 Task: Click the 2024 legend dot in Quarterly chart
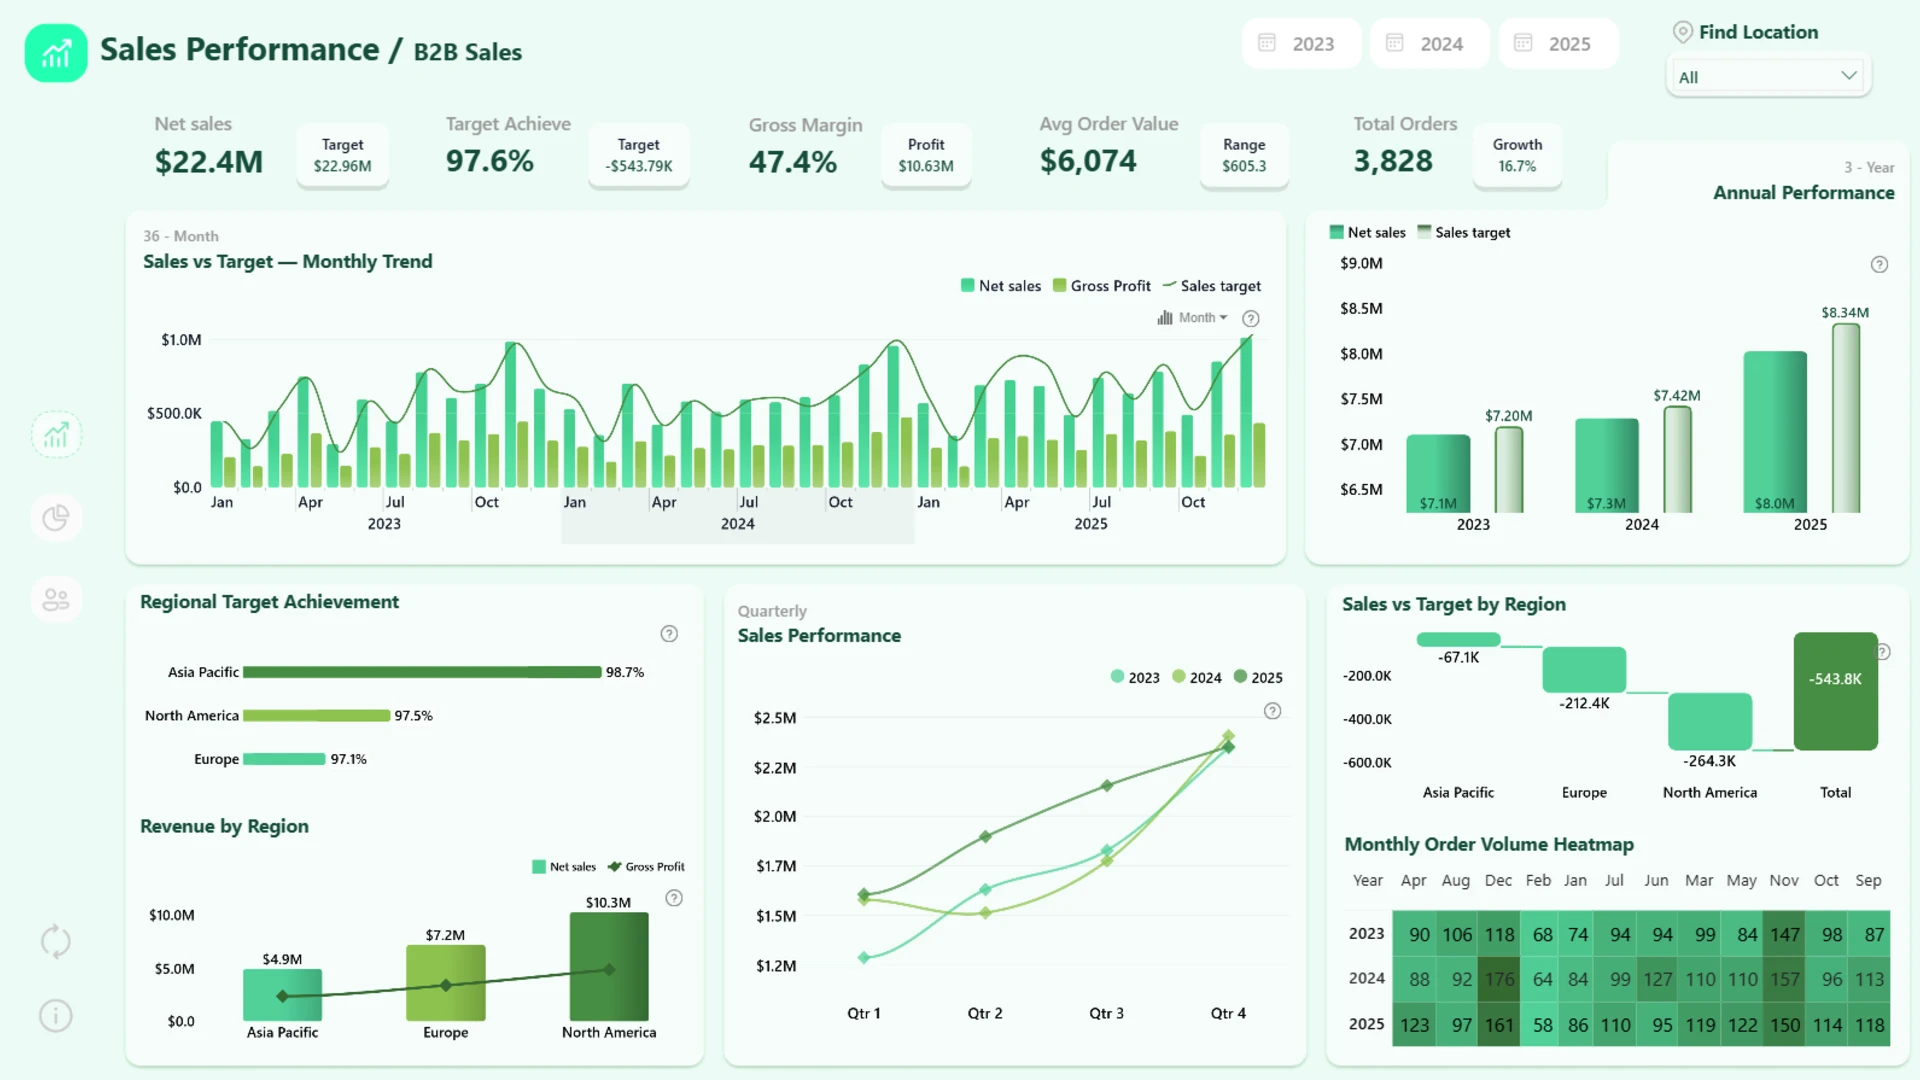(1179, 677)
